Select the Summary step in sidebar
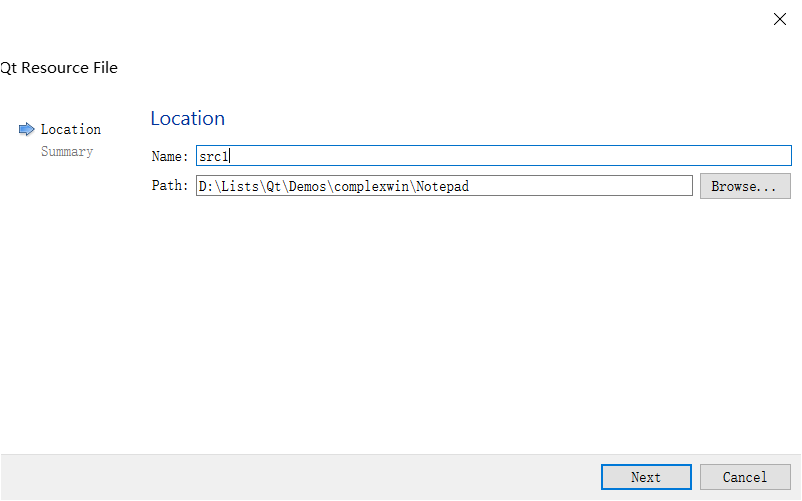This screenshot has width=802, height=501. [67, 152]
